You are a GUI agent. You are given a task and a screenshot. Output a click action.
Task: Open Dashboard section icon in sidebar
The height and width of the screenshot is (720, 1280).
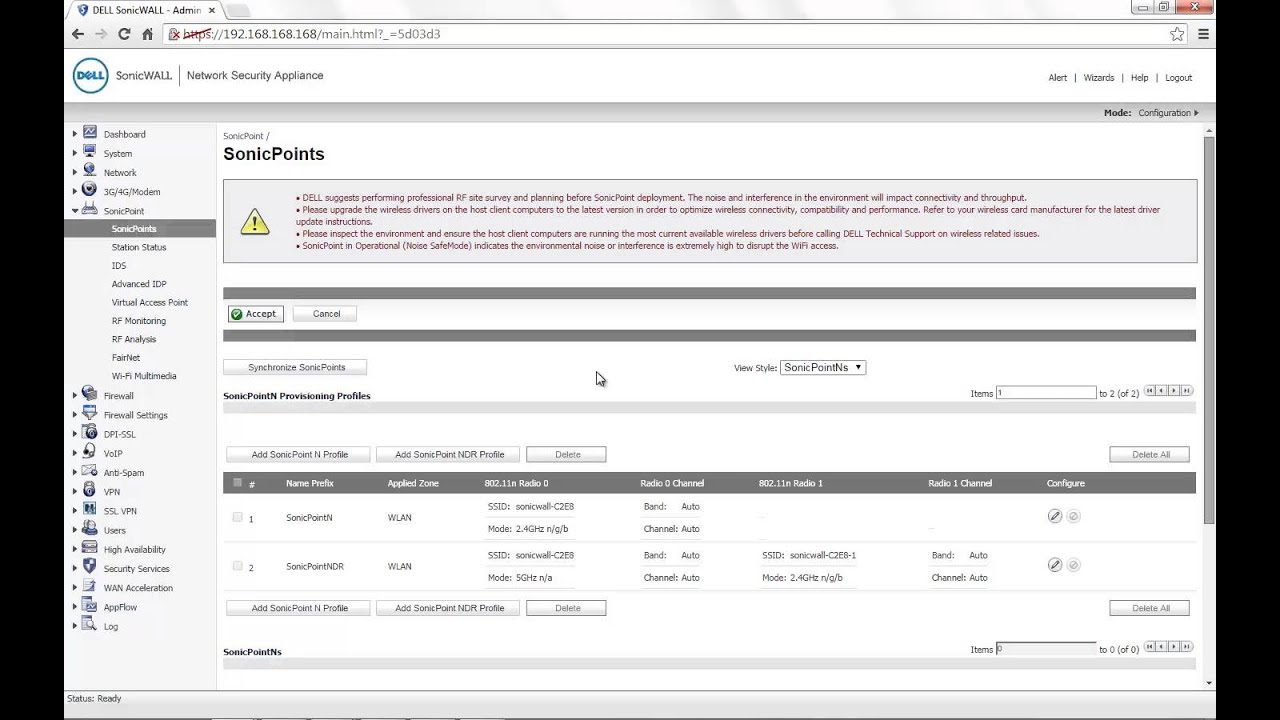90,133
